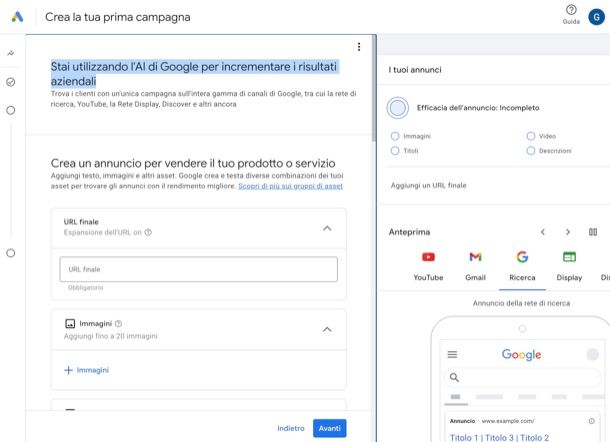Screen dimensions: 610x442
Task: Click the Indietro button
Action: [291, 428]
